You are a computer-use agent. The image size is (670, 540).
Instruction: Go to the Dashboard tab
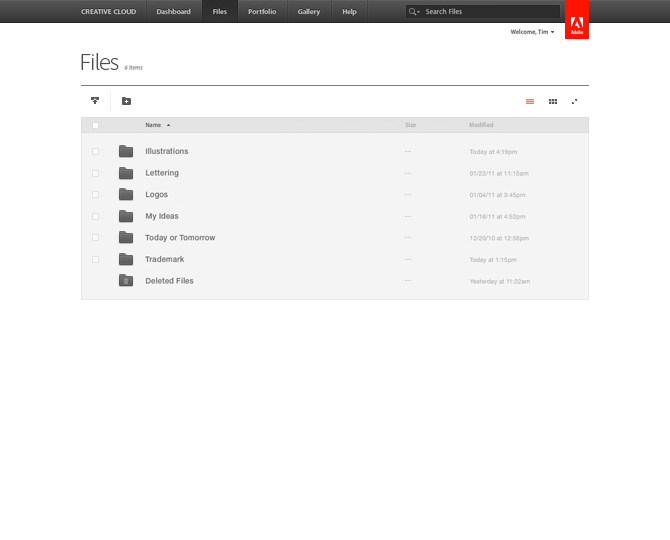pos(173,12)
